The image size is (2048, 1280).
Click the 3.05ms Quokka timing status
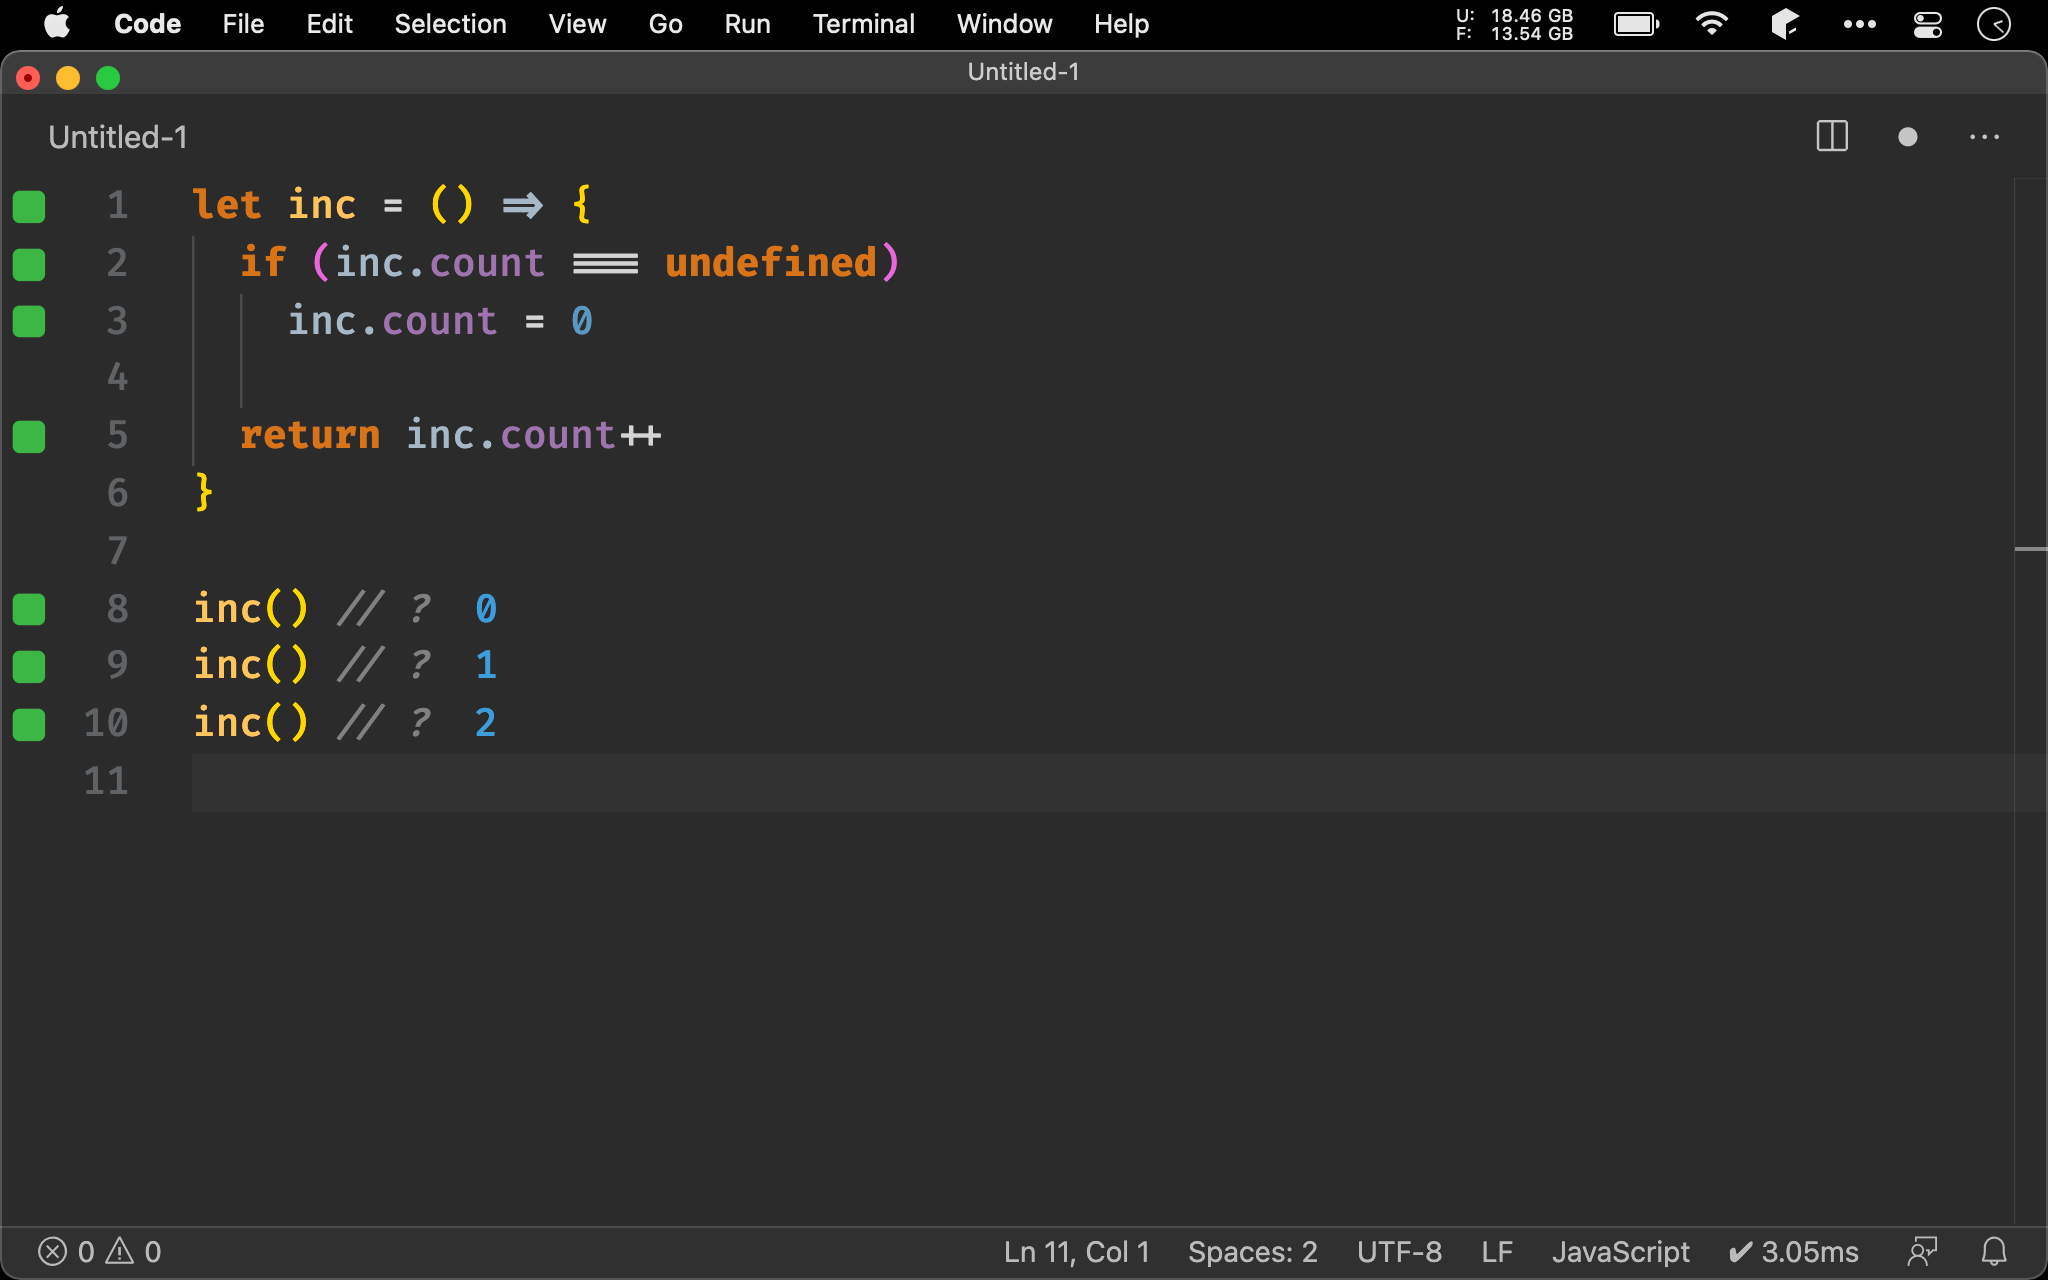[1794, 1251]
